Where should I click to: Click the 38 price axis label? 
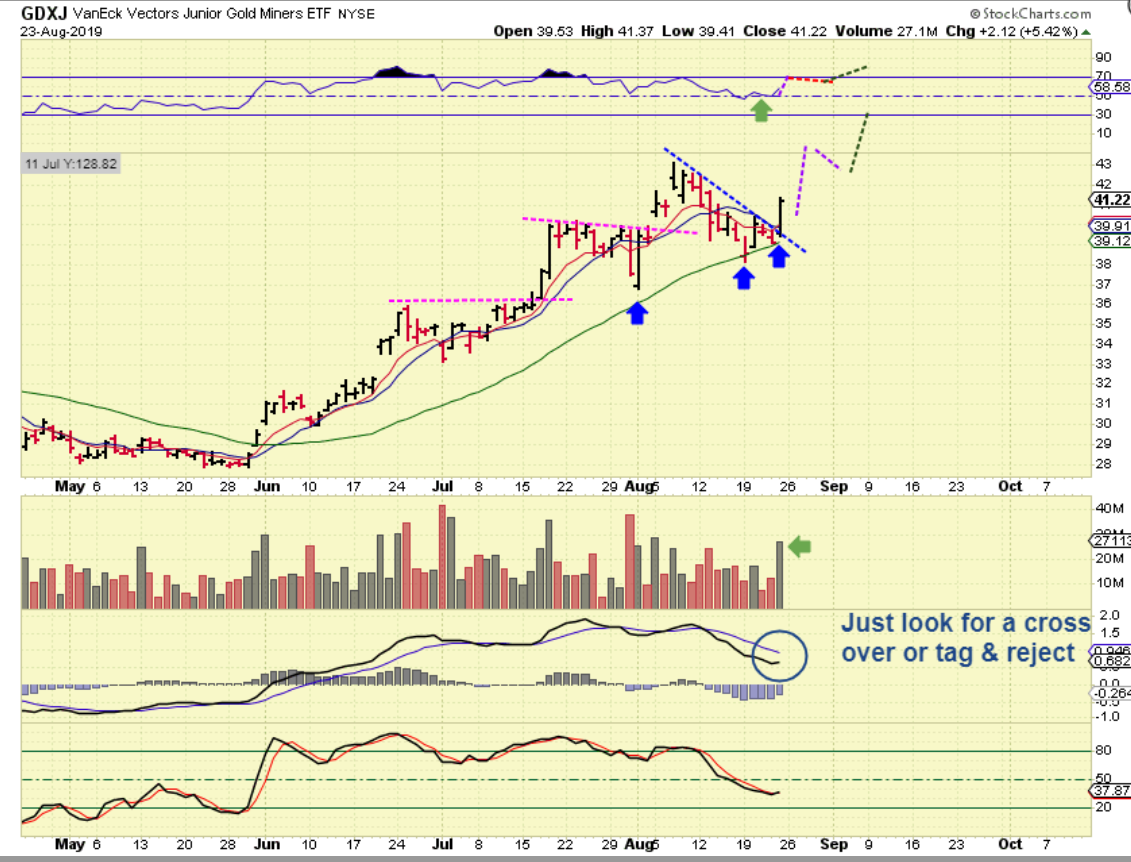pyautogui.click(x=1103, y=264)
